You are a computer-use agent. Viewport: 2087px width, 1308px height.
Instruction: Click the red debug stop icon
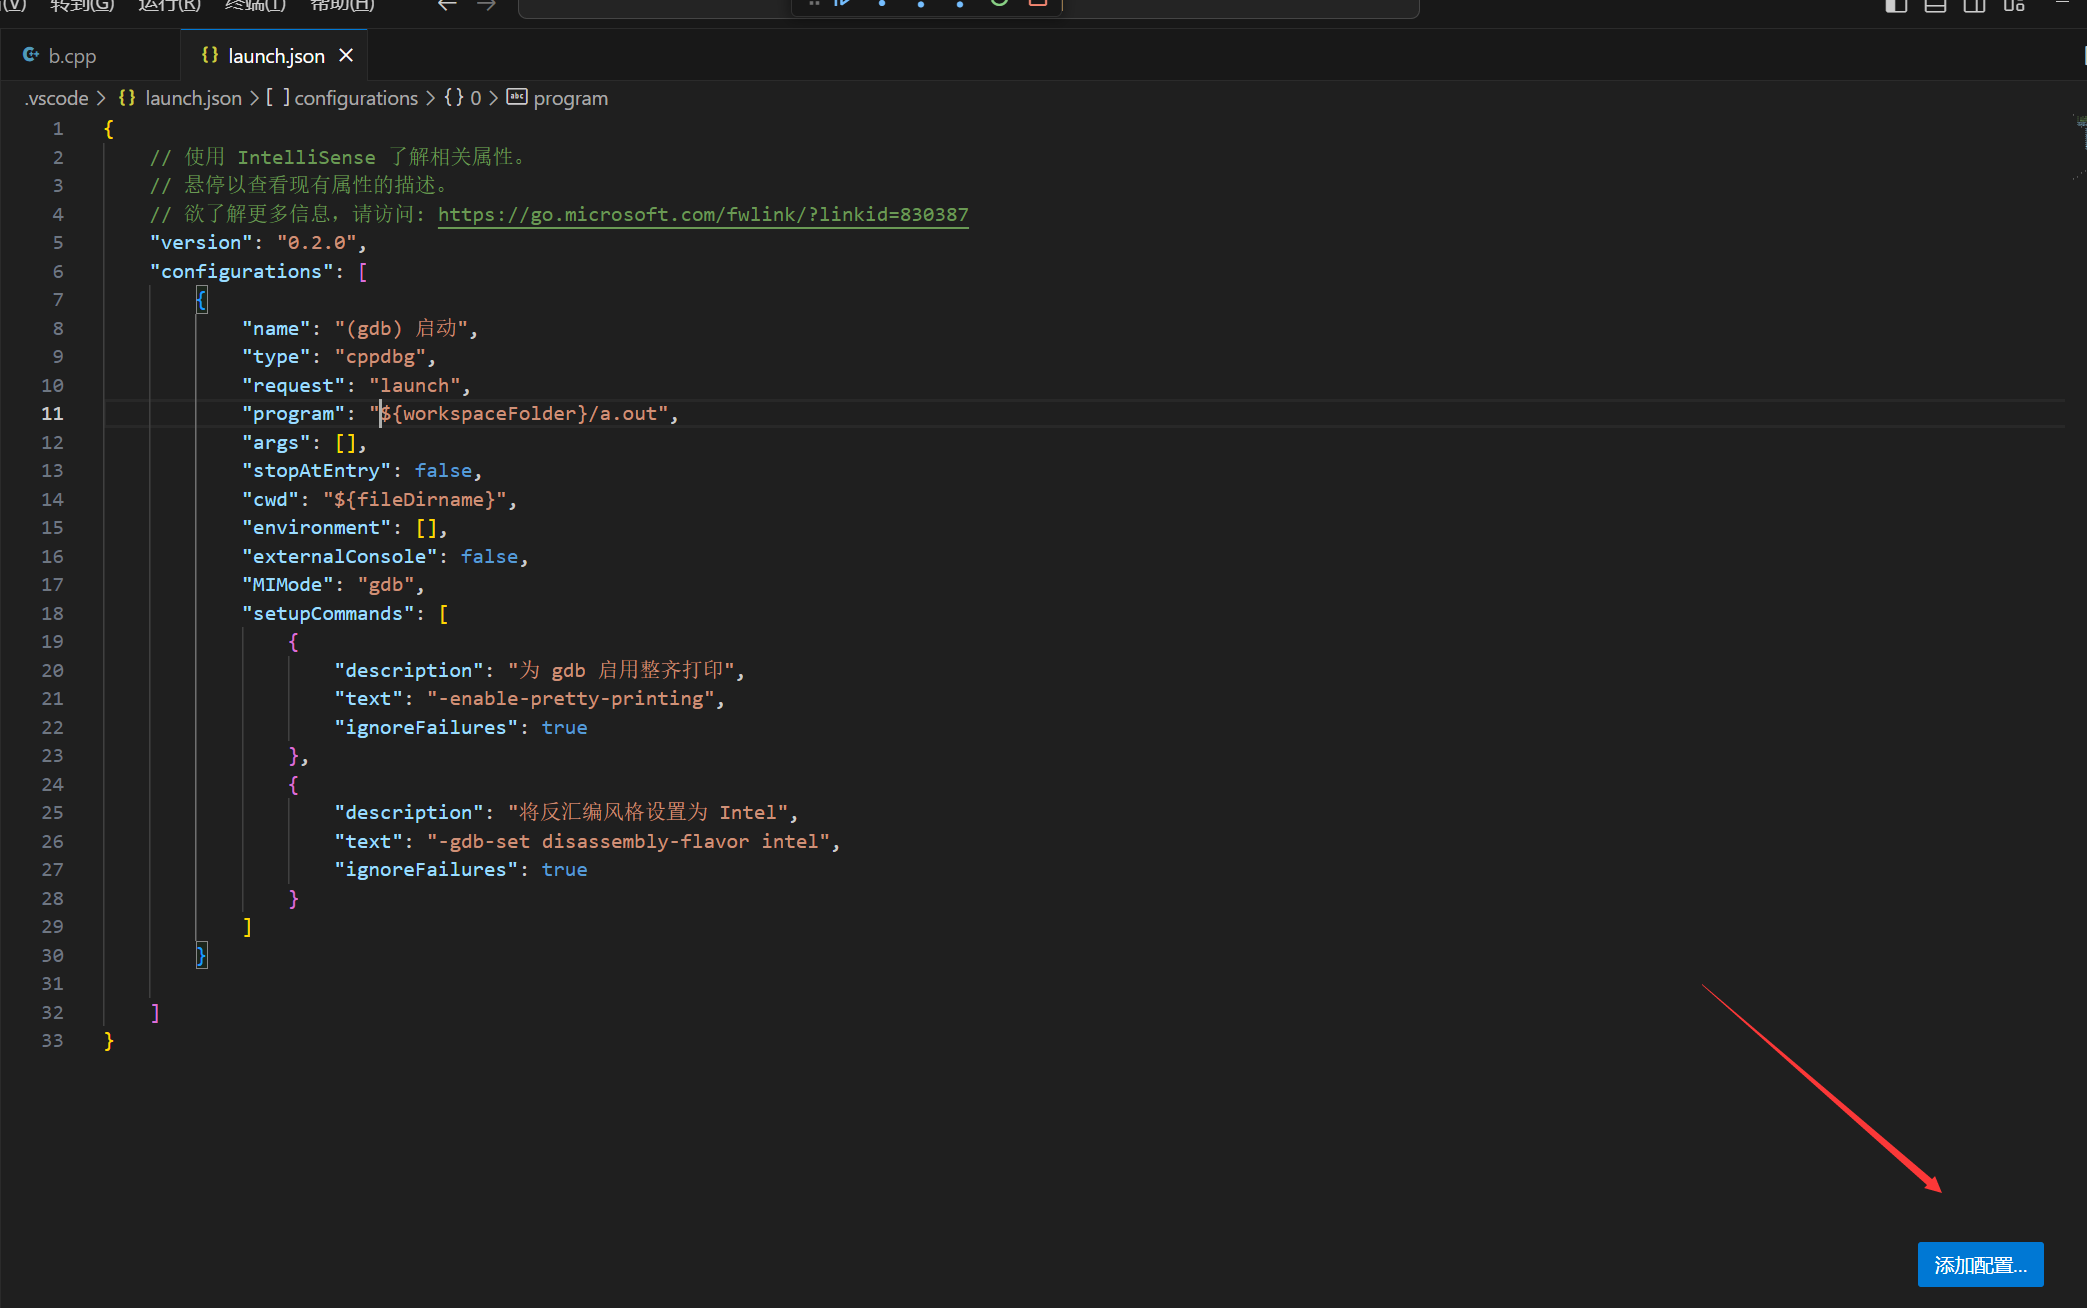pos(1037,4)
